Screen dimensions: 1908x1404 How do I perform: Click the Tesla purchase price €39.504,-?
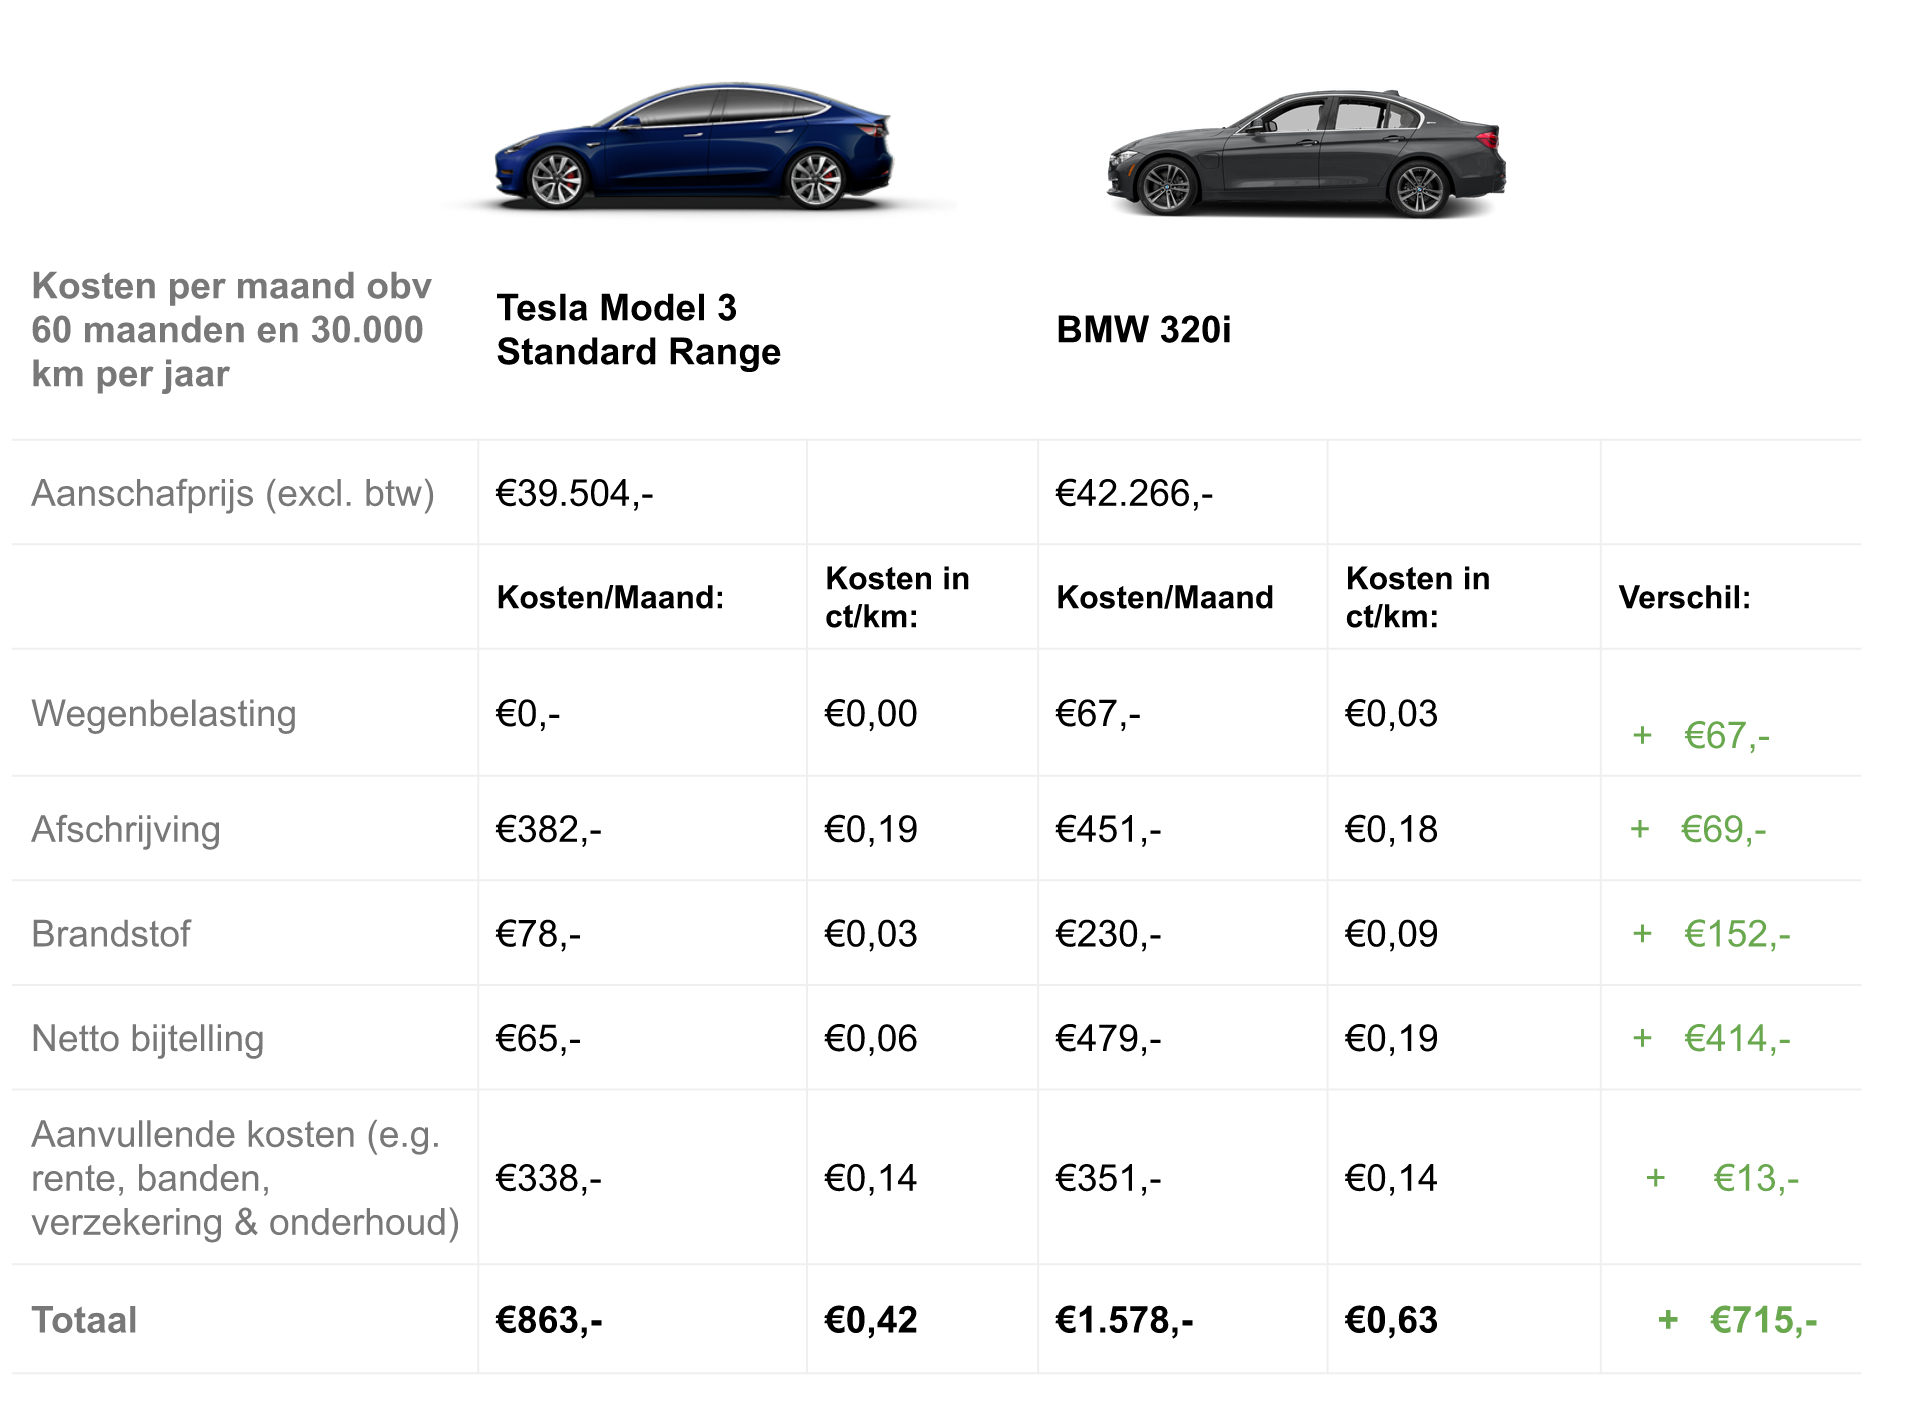pyautogui.click(x=574, y=493)
